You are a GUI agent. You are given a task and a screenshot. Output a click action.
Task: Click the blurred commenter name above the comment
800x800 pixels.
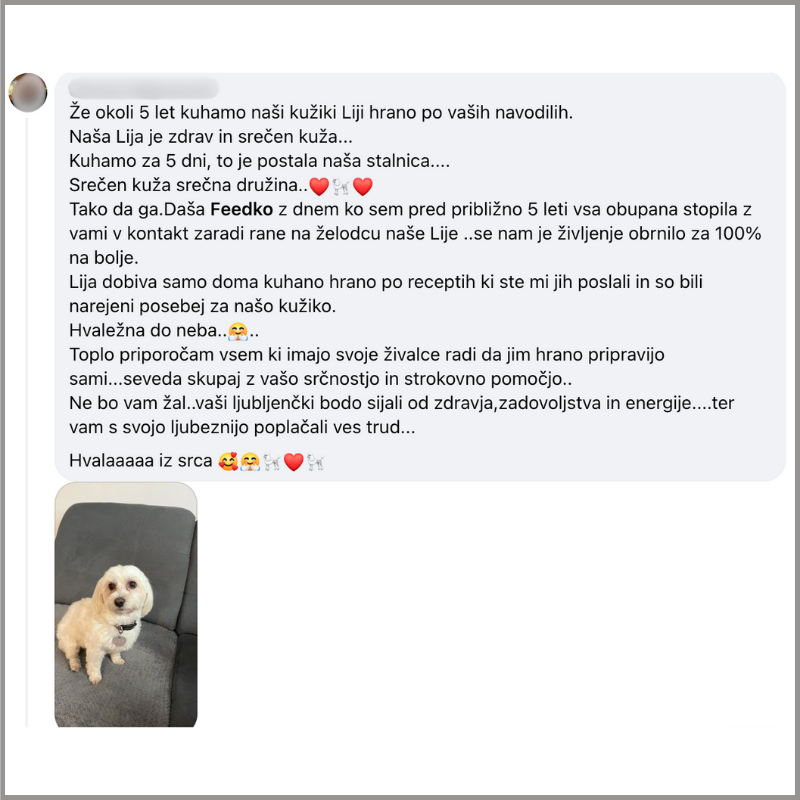pyautogui.click(x=143, y=88)
